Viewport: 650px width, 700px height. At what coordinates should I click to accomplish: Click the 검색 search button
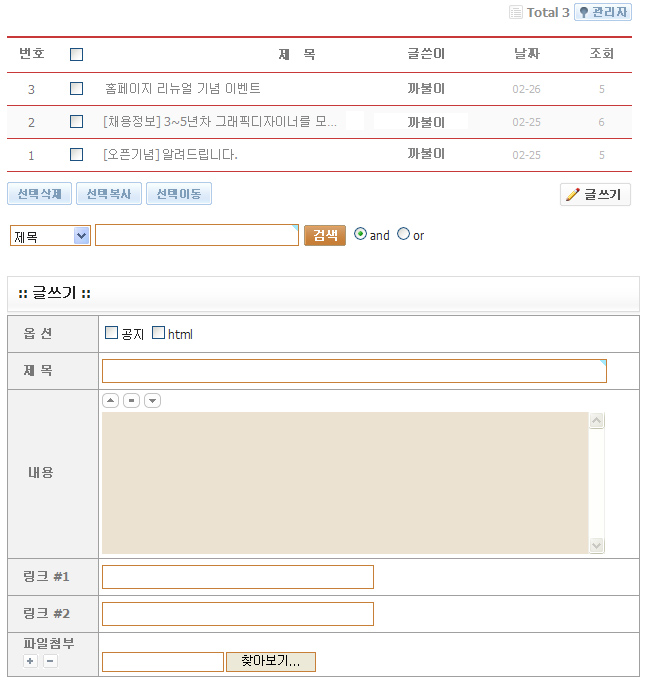325,235
